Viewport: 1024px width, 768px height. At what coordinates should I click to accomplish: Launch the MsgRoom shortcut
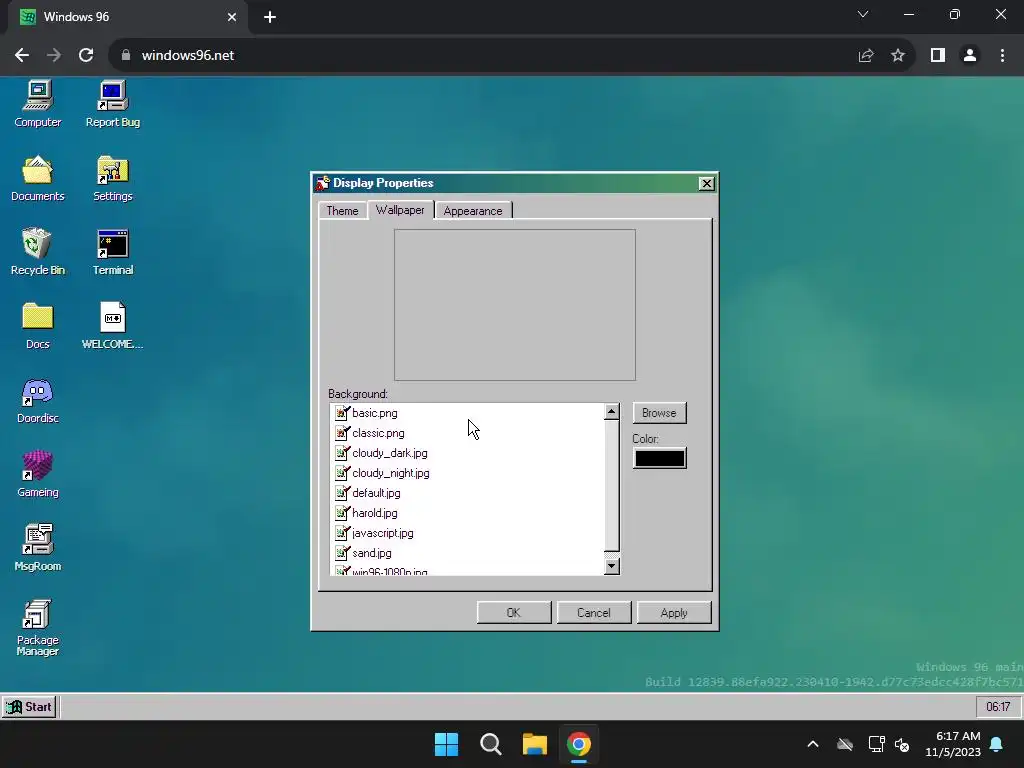click(x=38, y=547)
